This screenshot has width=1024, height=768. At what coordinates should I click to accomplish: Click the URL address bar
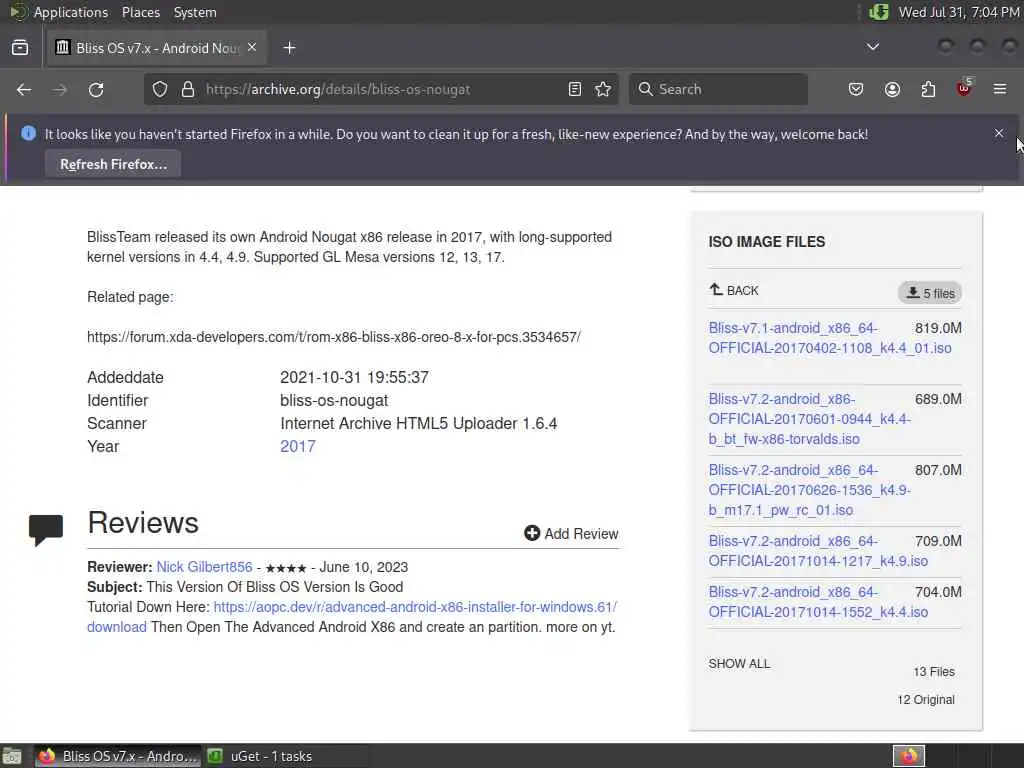[x=379, y=89]
